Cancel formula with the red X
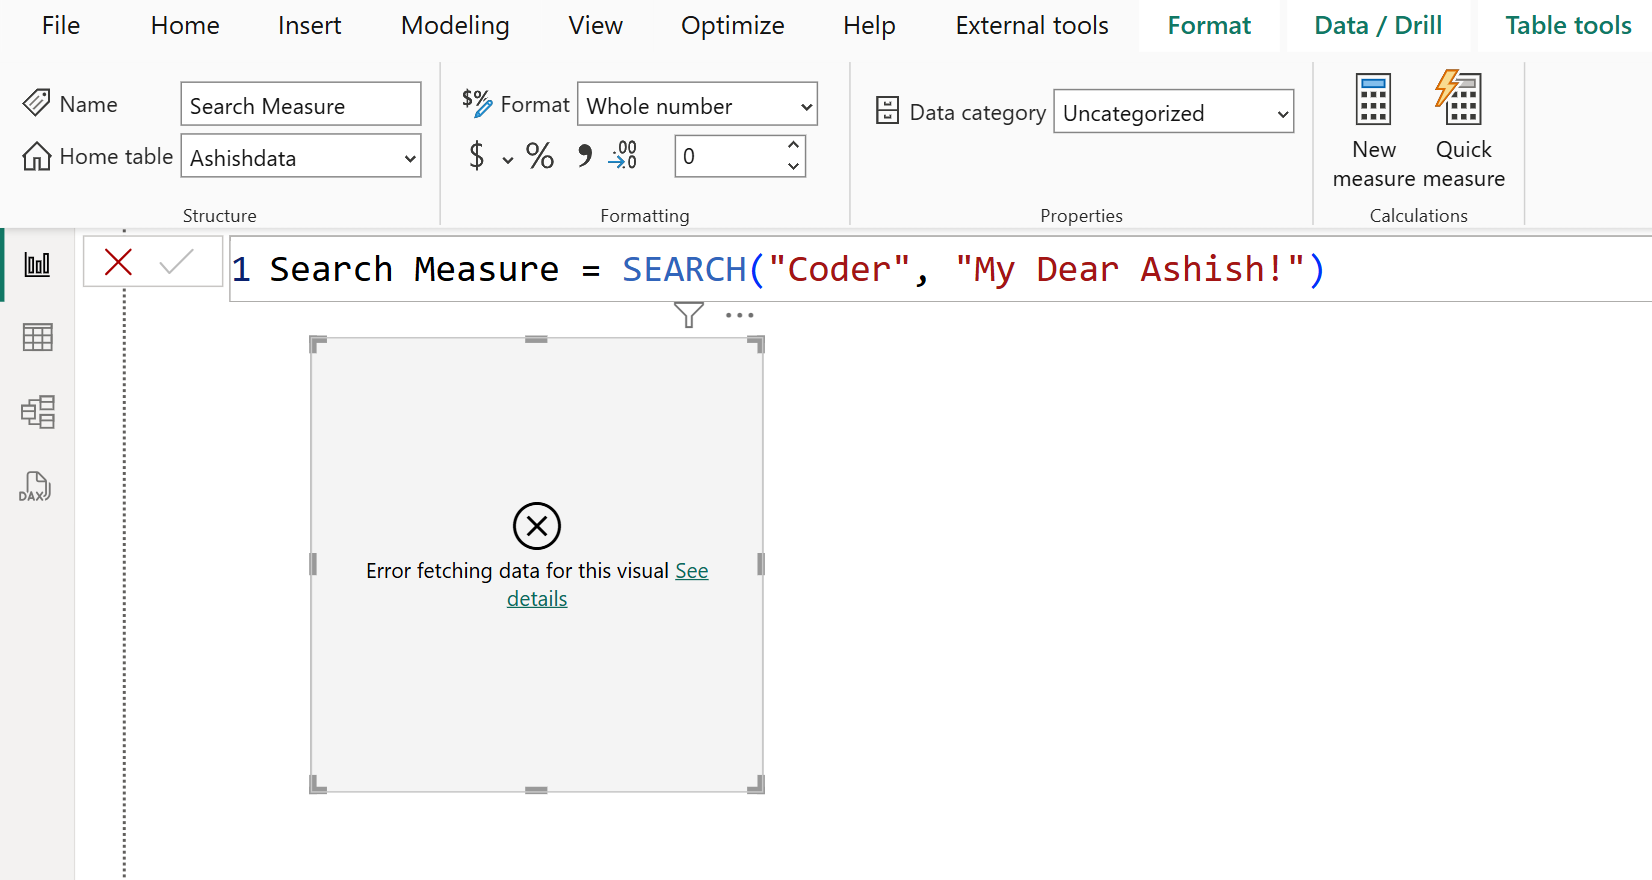Screen dimensions: 1652x880 coord(118,263)
